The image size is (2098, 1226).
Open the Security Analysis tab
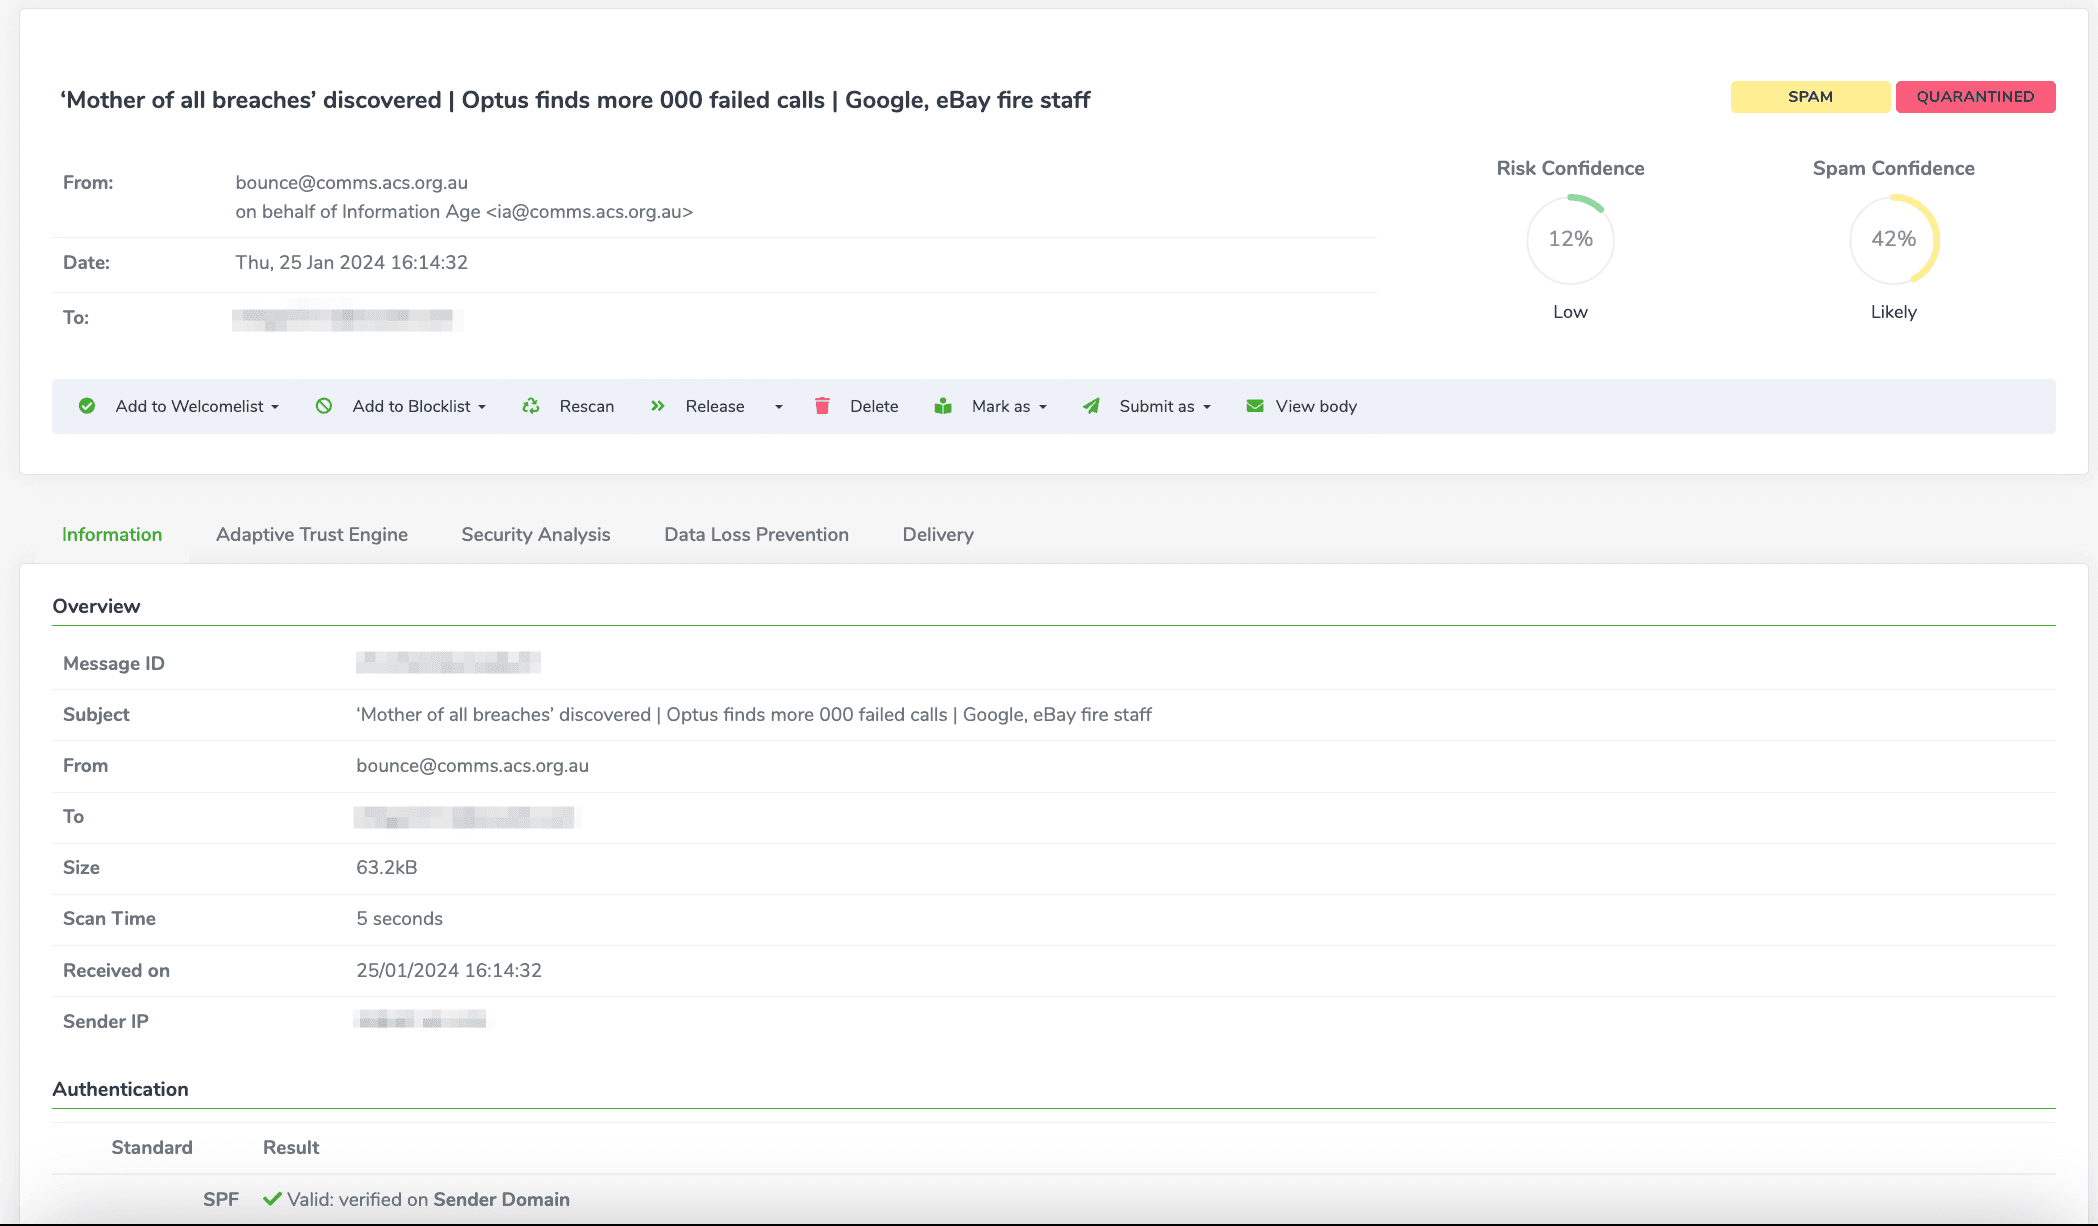[x=536, y=534]
